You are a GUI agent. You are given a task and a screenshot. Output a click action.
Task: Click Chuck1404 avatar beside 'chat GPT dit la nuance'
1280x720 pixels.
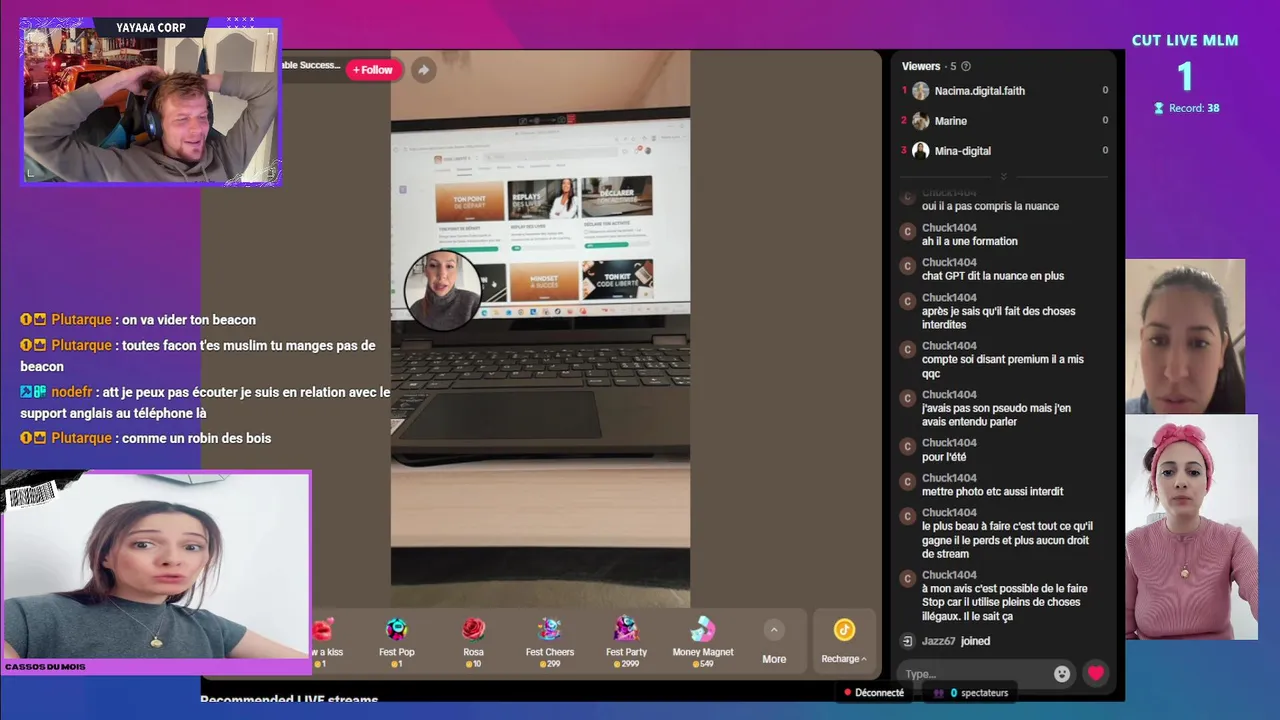908,266
